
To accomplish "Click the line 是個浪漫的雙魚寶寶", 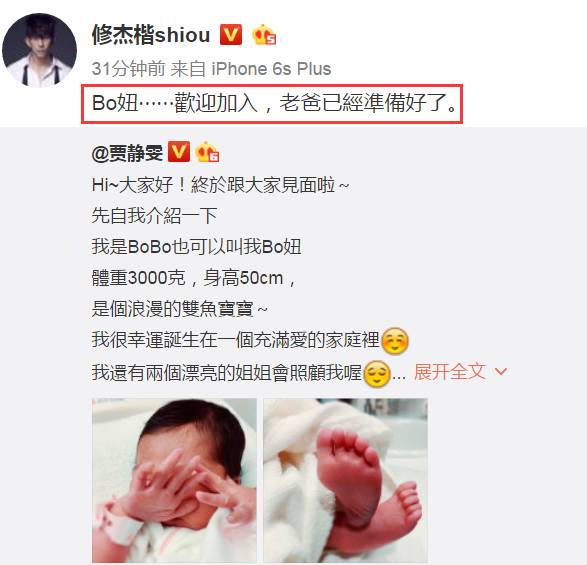I will tap(180, 309).
